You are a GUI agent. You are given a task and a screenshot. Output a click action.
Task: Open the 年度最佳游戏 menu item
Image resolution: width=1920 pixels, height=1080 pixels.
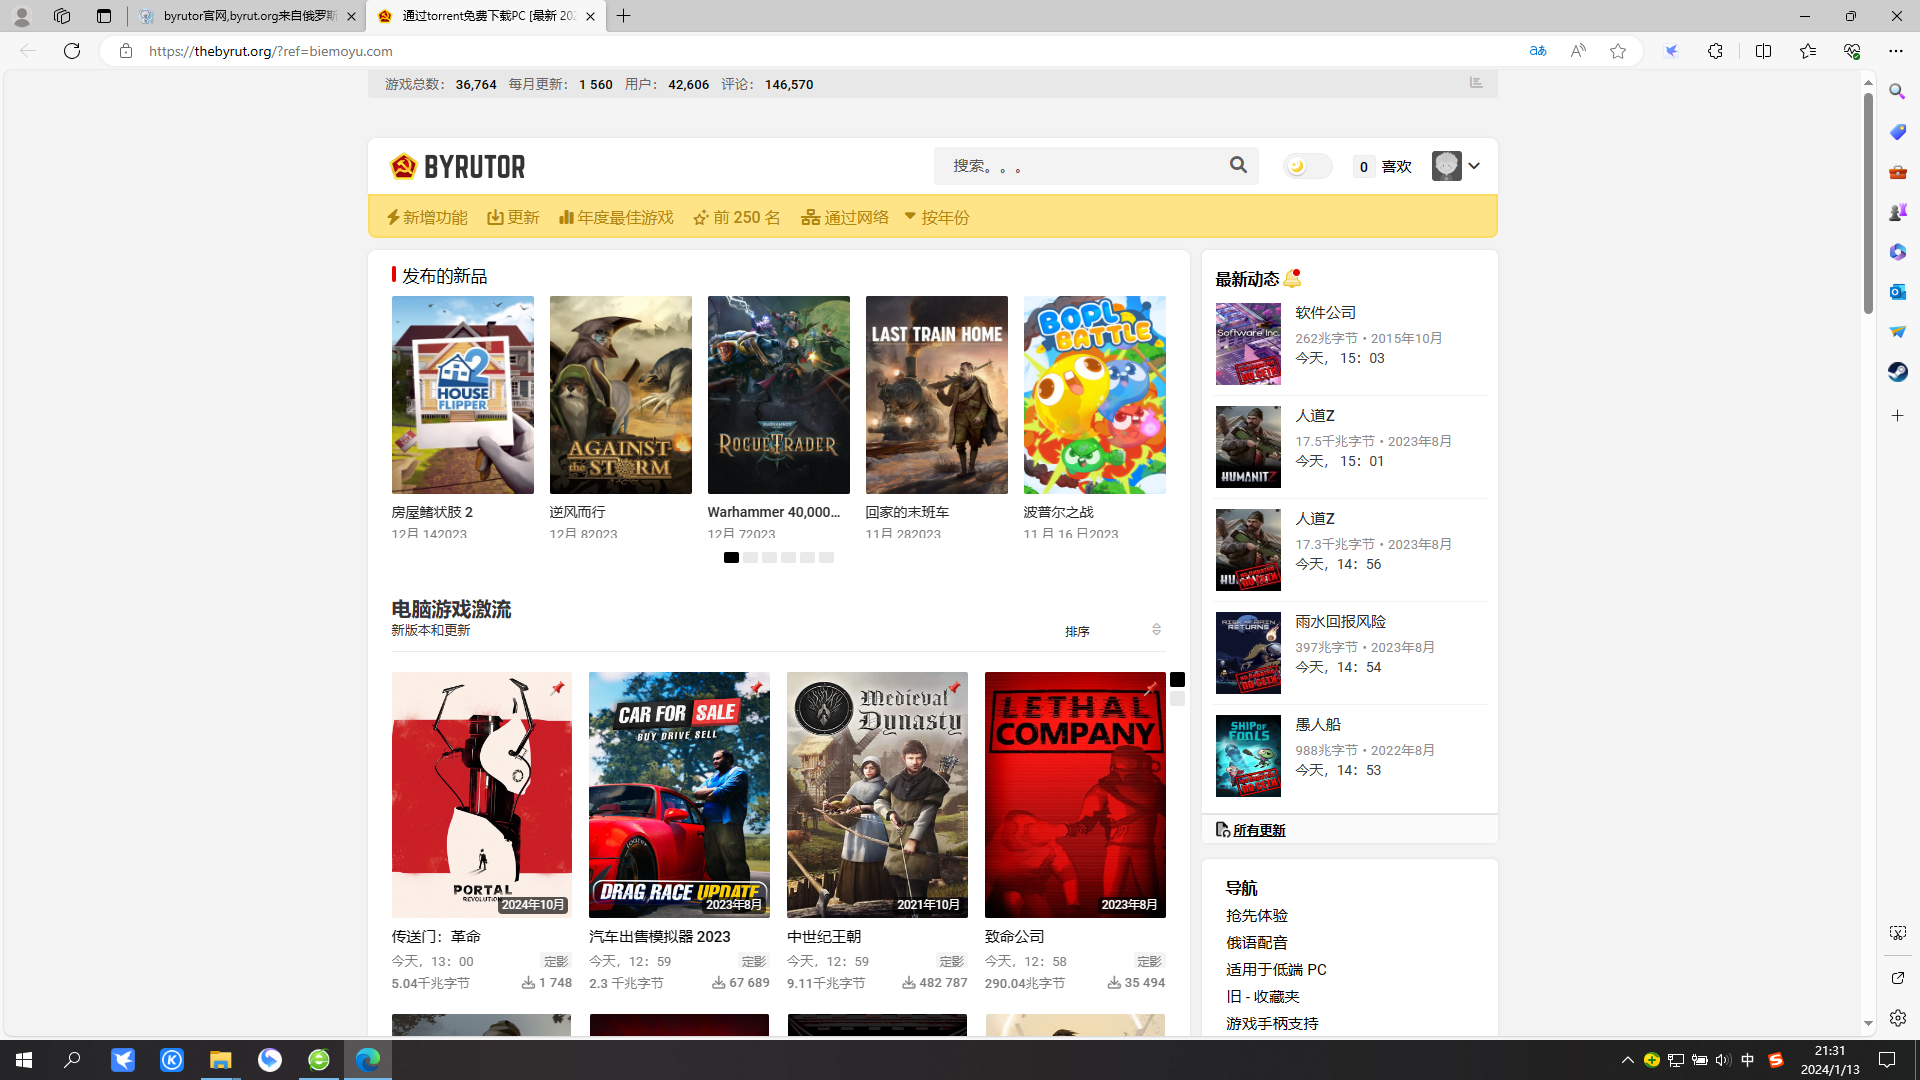click(616, 217)
